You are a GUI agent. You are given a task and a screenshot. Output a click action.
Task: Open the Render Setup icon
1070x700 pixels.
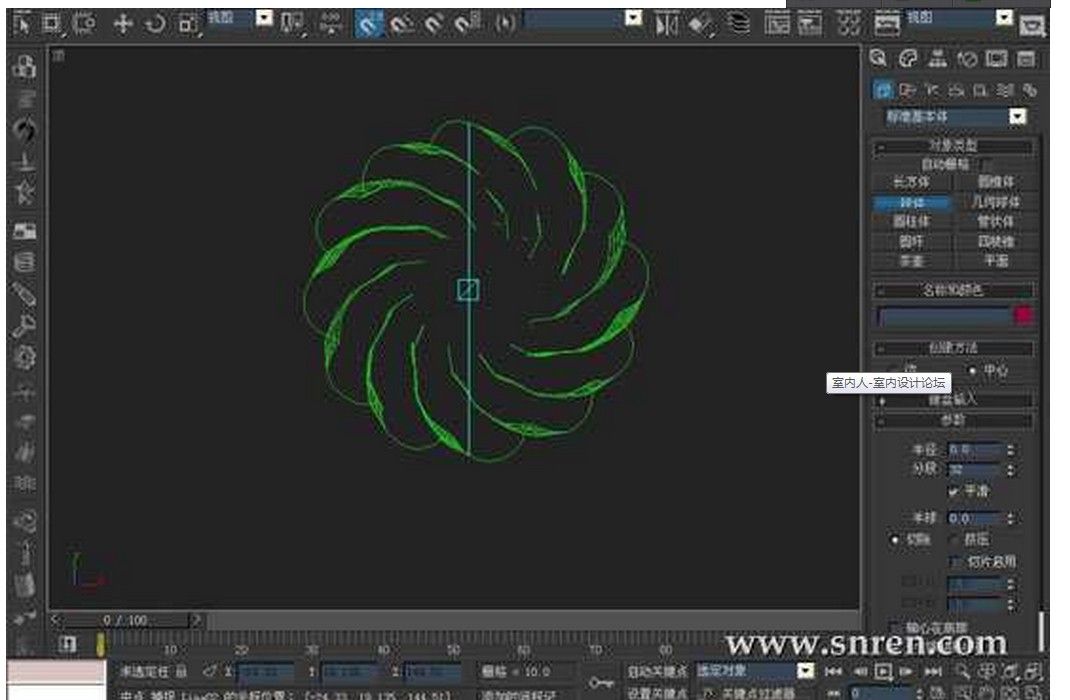(x=886, y=25)
